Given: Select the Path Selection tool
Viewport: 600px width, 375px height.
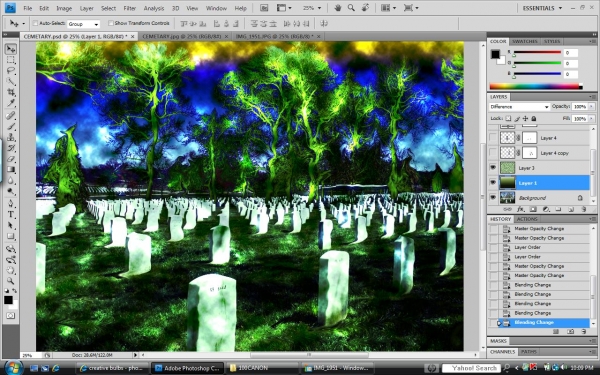Looking at the screenshot, I should 11,225.
